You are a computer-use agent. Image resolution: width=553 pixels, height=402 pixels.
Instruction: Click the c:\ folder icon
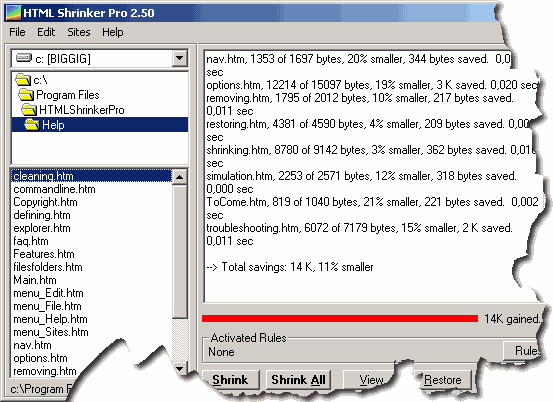(x=23, y=80)
